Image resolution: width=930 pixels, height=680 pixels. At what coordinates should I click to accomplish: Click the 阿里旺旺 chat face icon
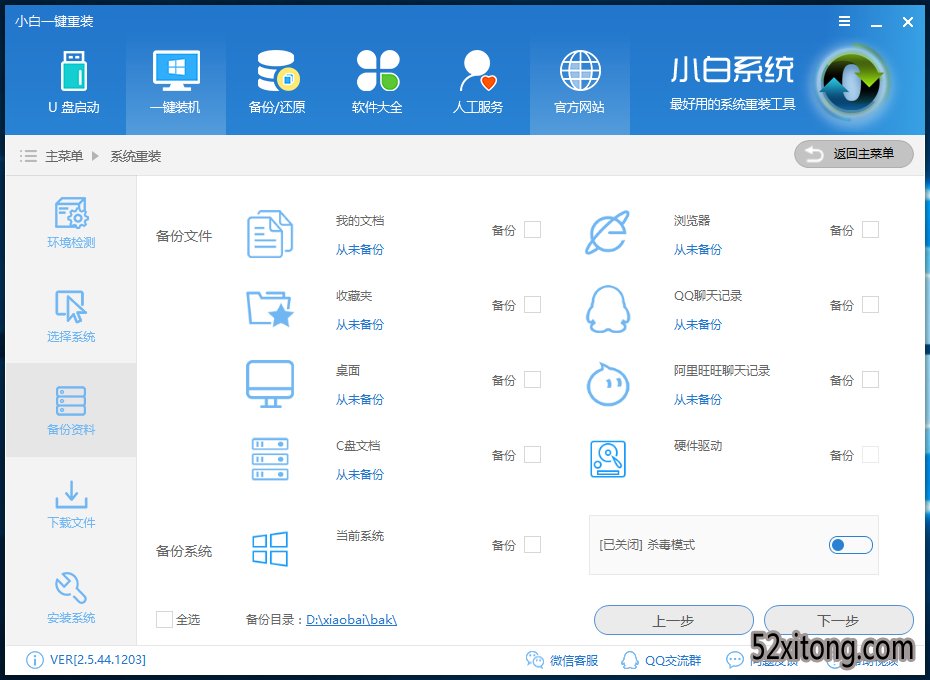pyautogui.click(x=607, y=384)
